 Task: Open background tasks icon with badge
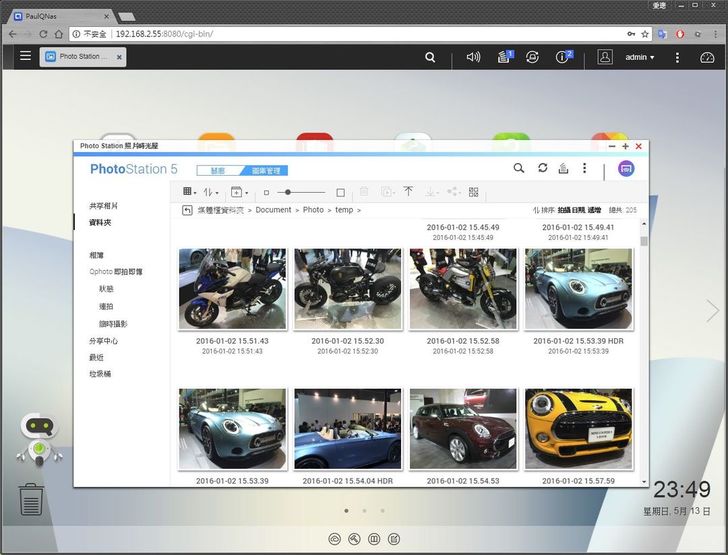click(505, 57)
